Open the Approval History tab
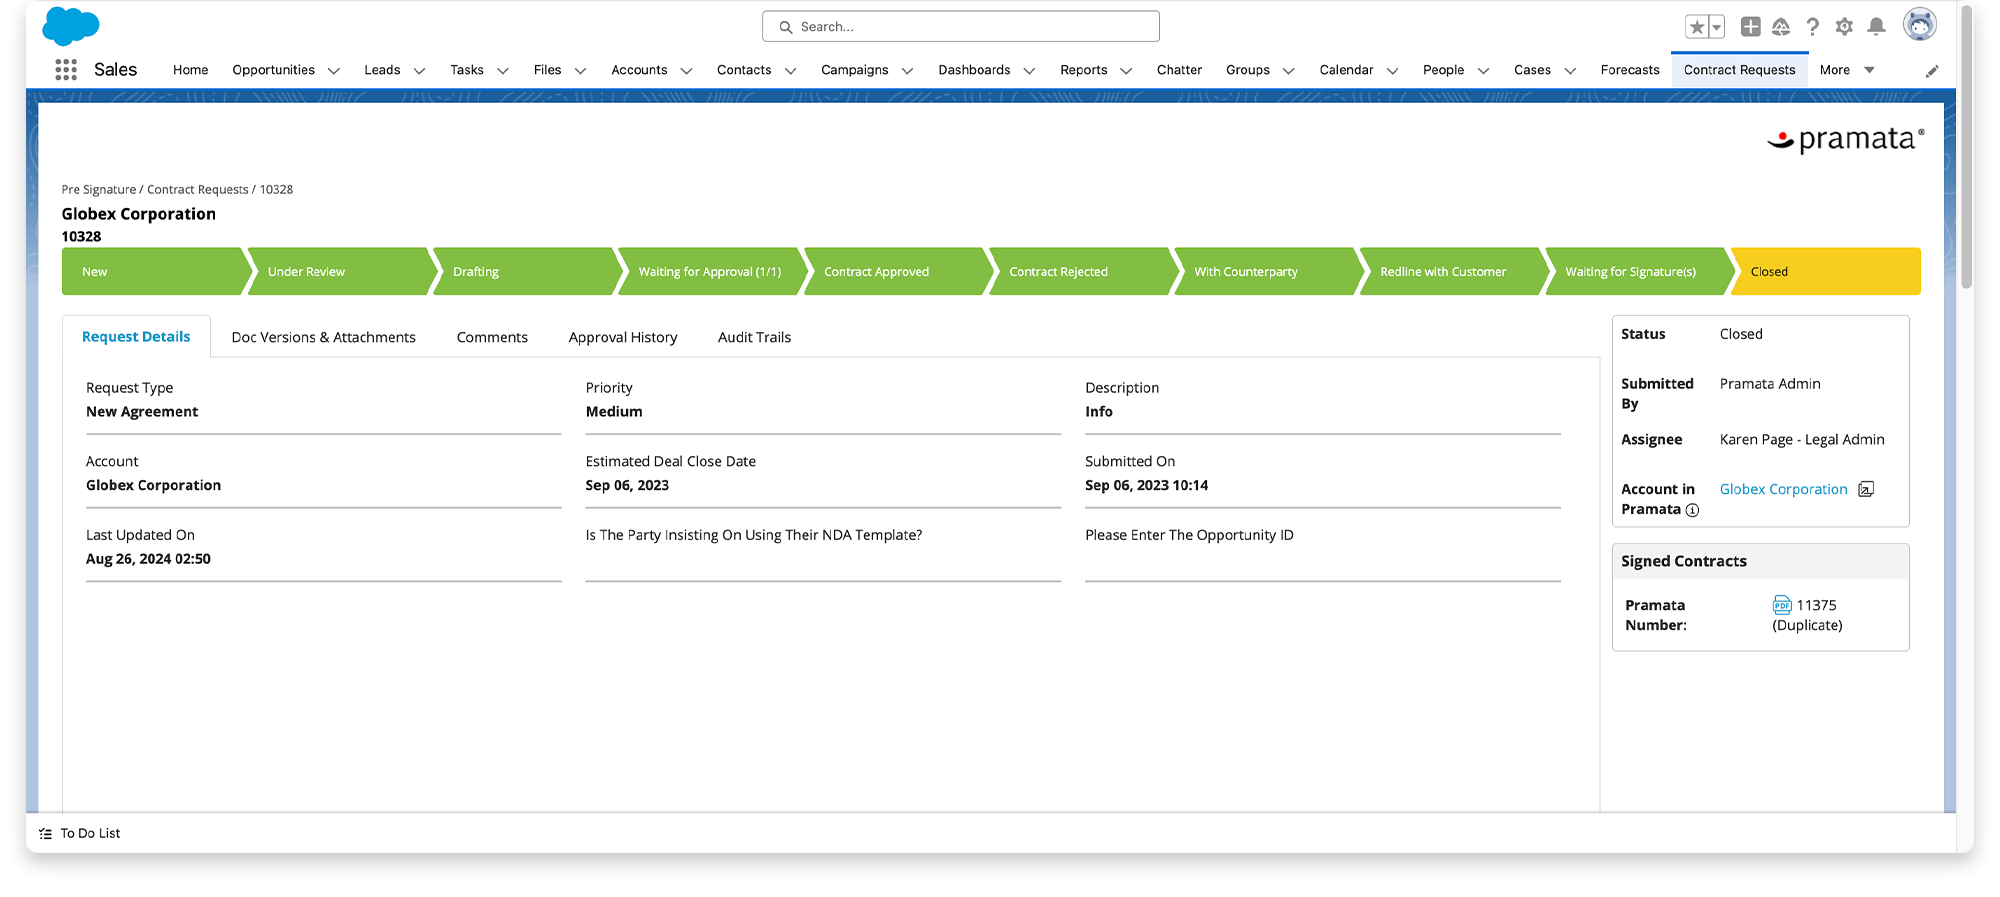Image resolution: width=2000 pixels, height=897 pixels. point(623,338)
